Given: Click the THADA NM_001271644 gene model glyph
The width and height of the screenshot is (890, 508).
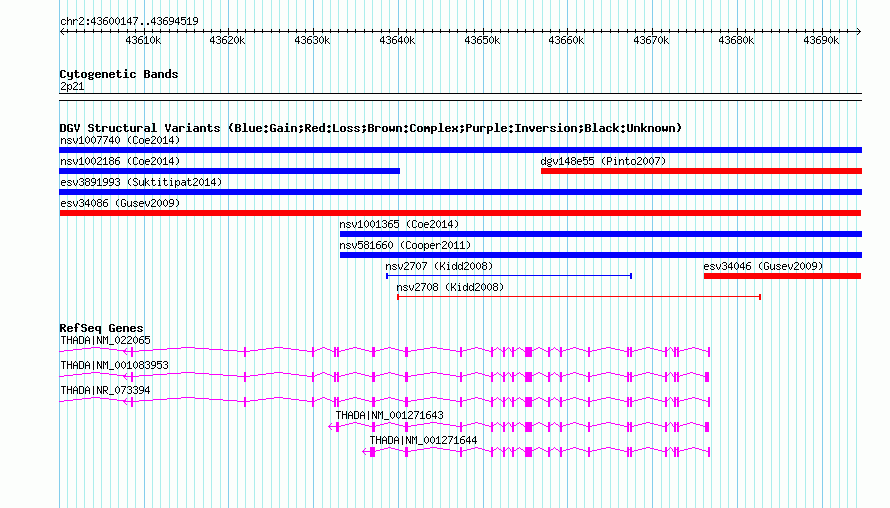Looking at the screenshot, I should pyautogui.click(x=536, y=452).
